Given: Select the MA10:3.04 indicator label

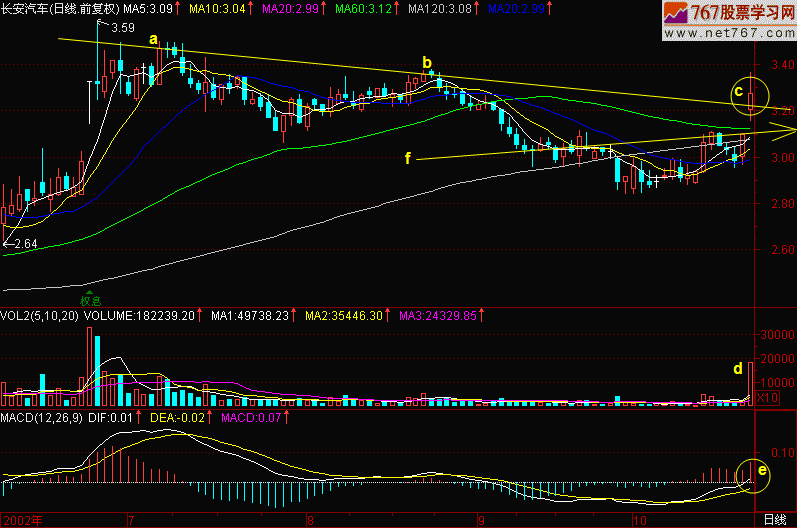Looking at the screenshot, I should point(221,8).
